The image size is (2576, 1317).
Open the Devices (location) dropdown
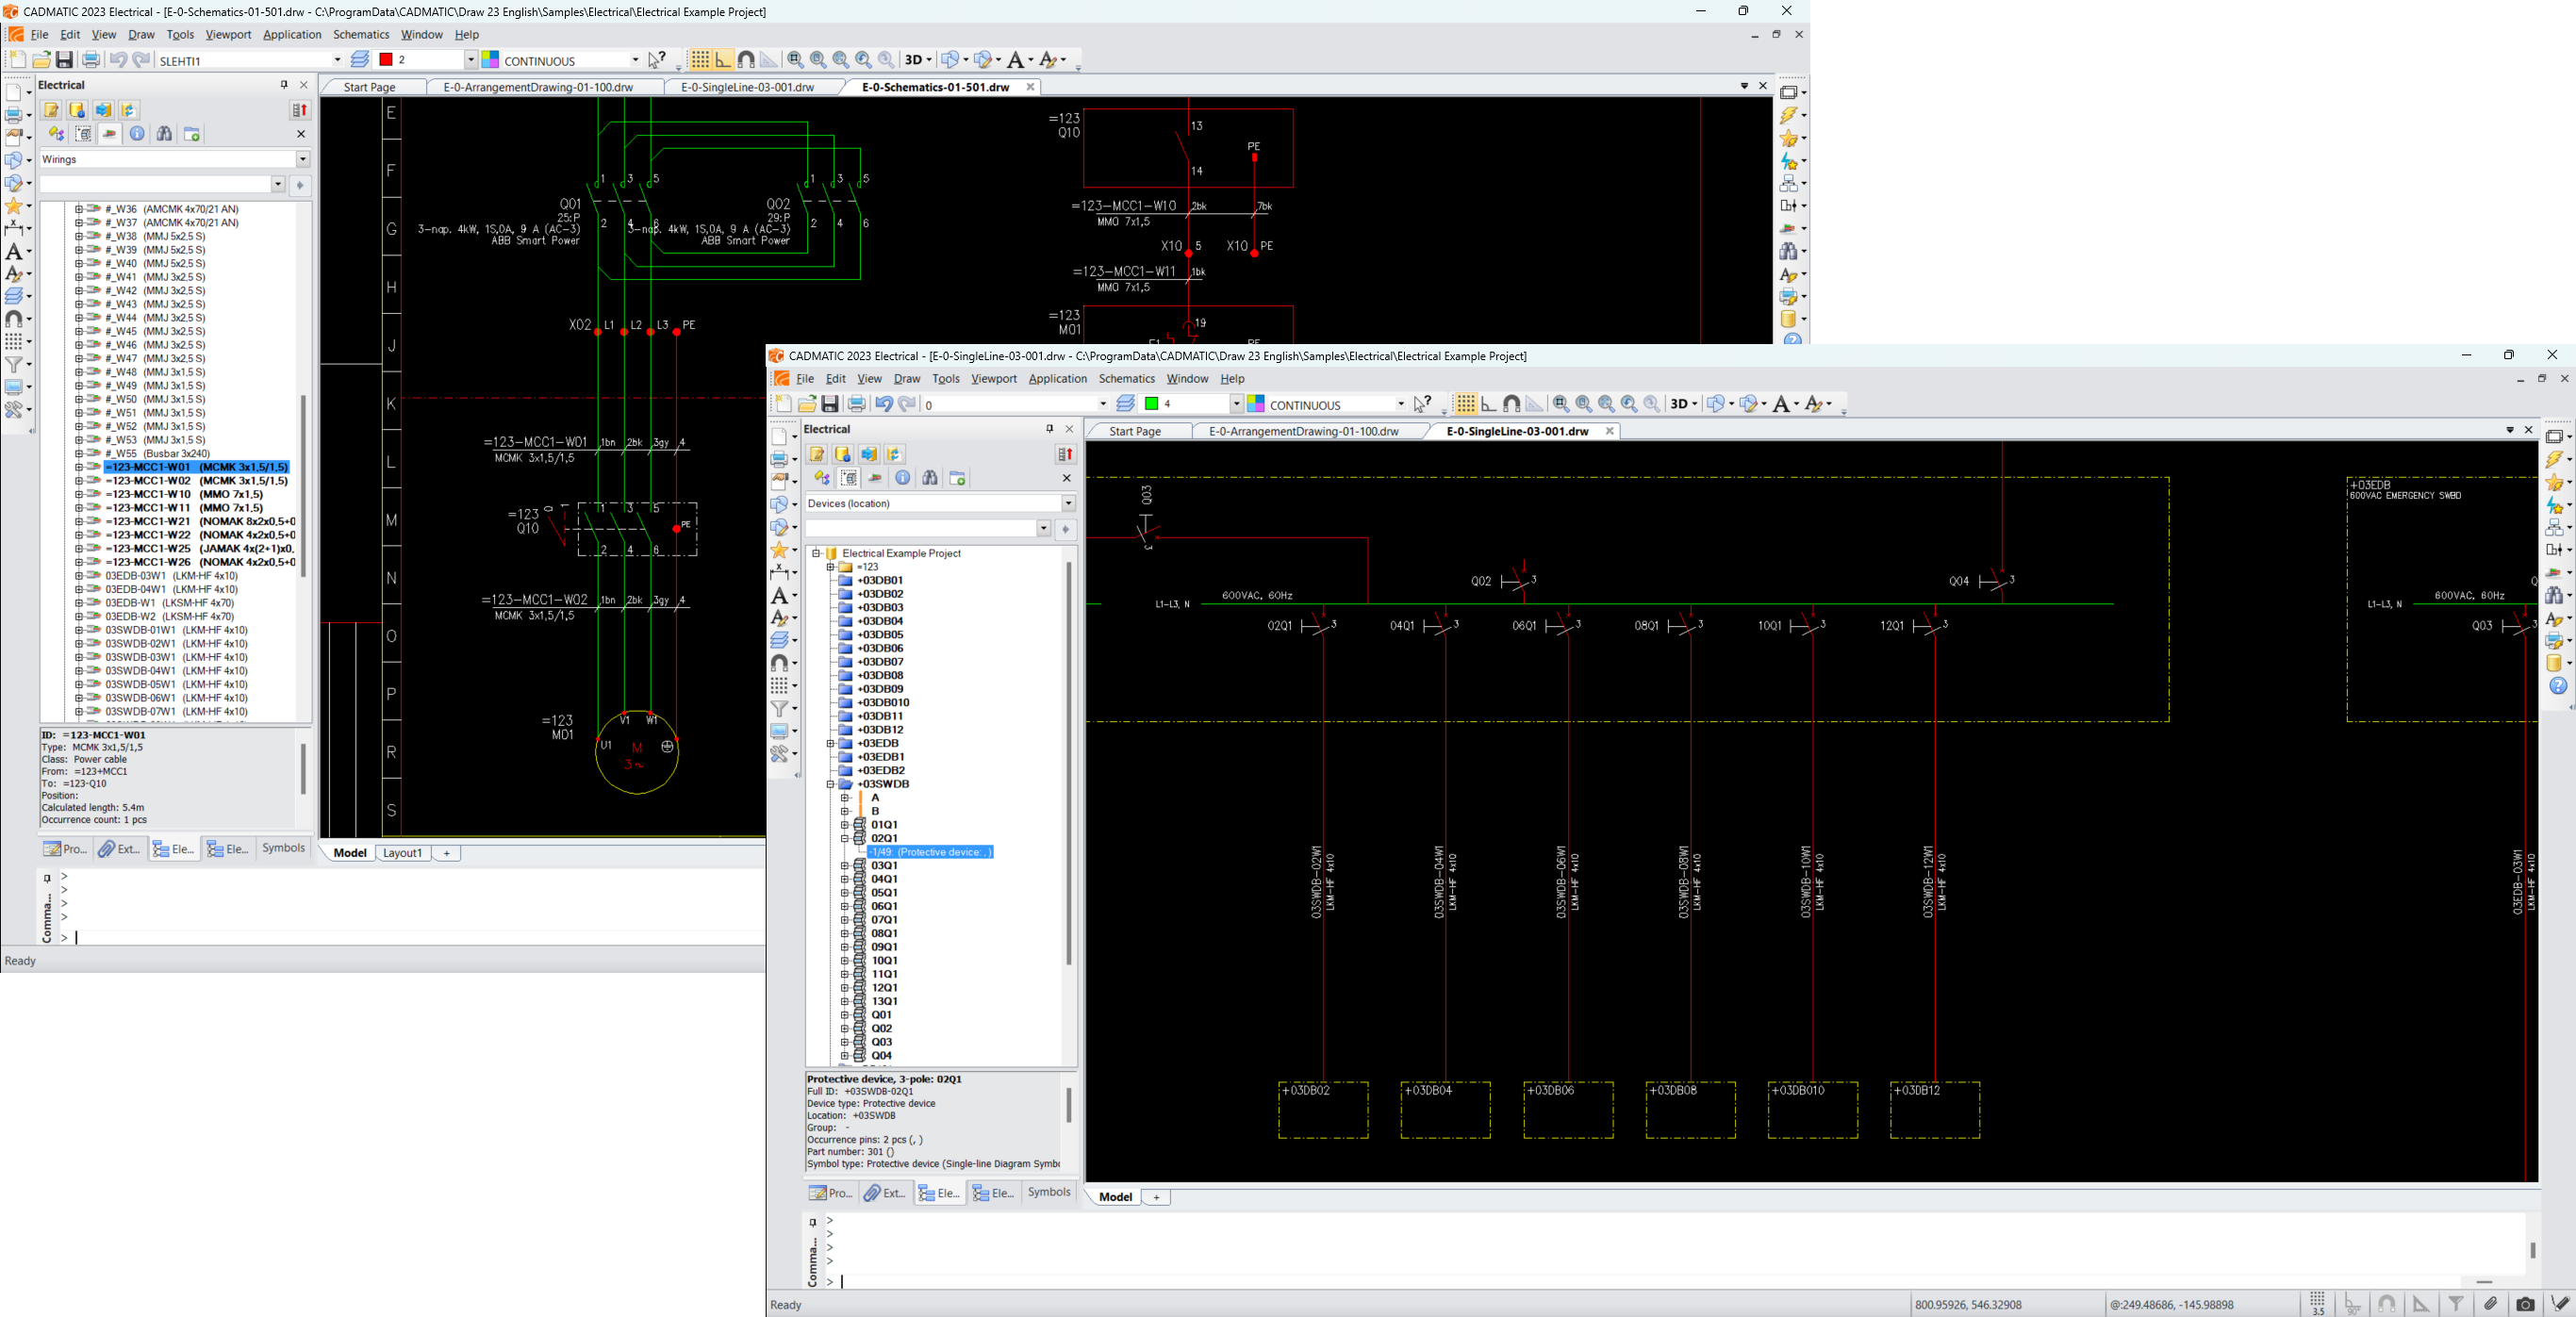coord(1068,504)
